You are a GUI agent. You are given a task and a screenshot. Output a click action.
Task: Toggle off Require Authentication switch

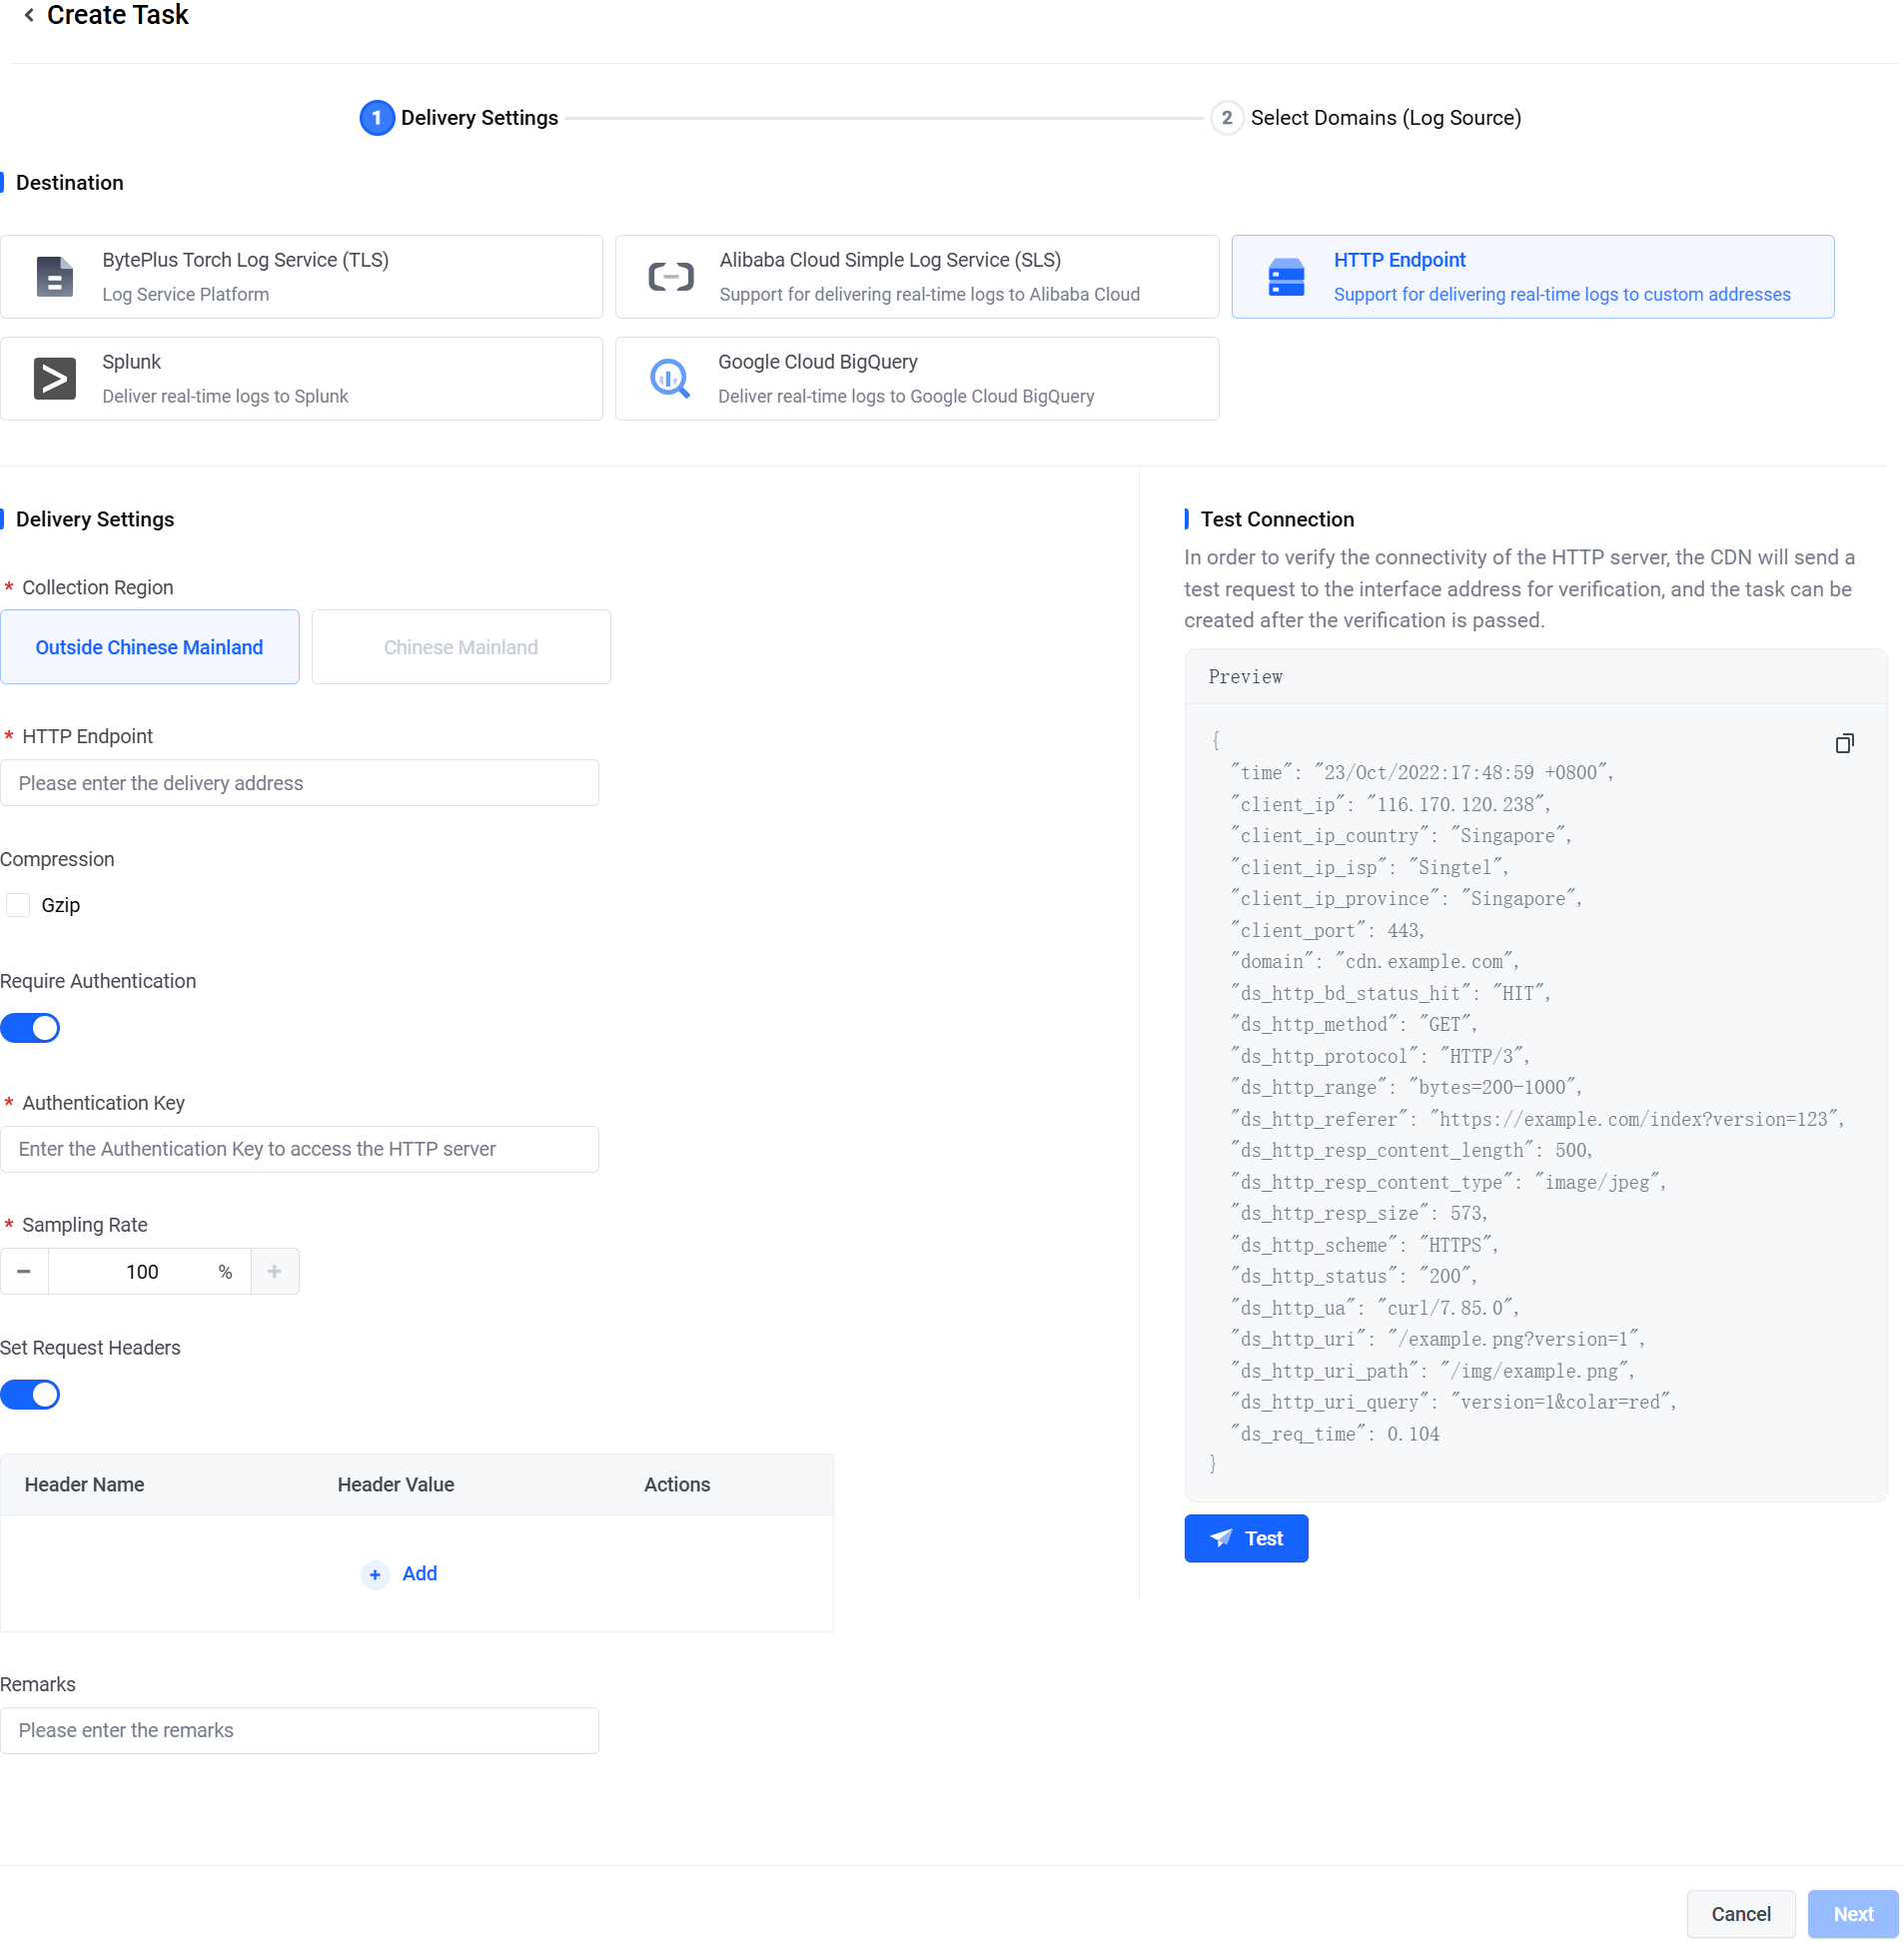[x=30, y=1028]
